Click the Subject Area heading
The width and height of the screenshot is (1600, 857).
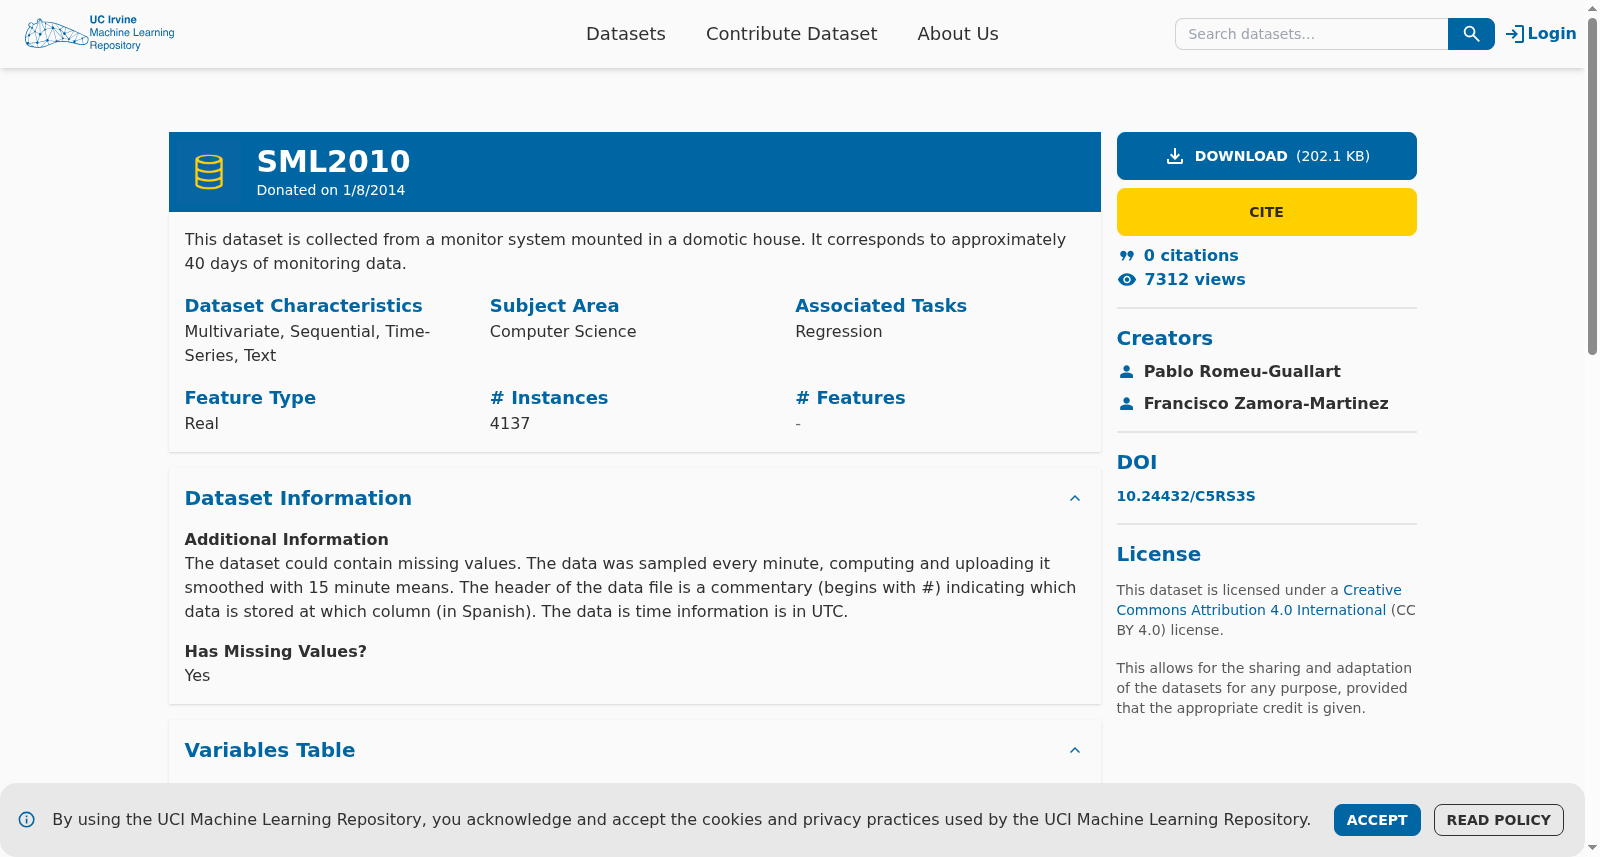click(x=554, y=306)
